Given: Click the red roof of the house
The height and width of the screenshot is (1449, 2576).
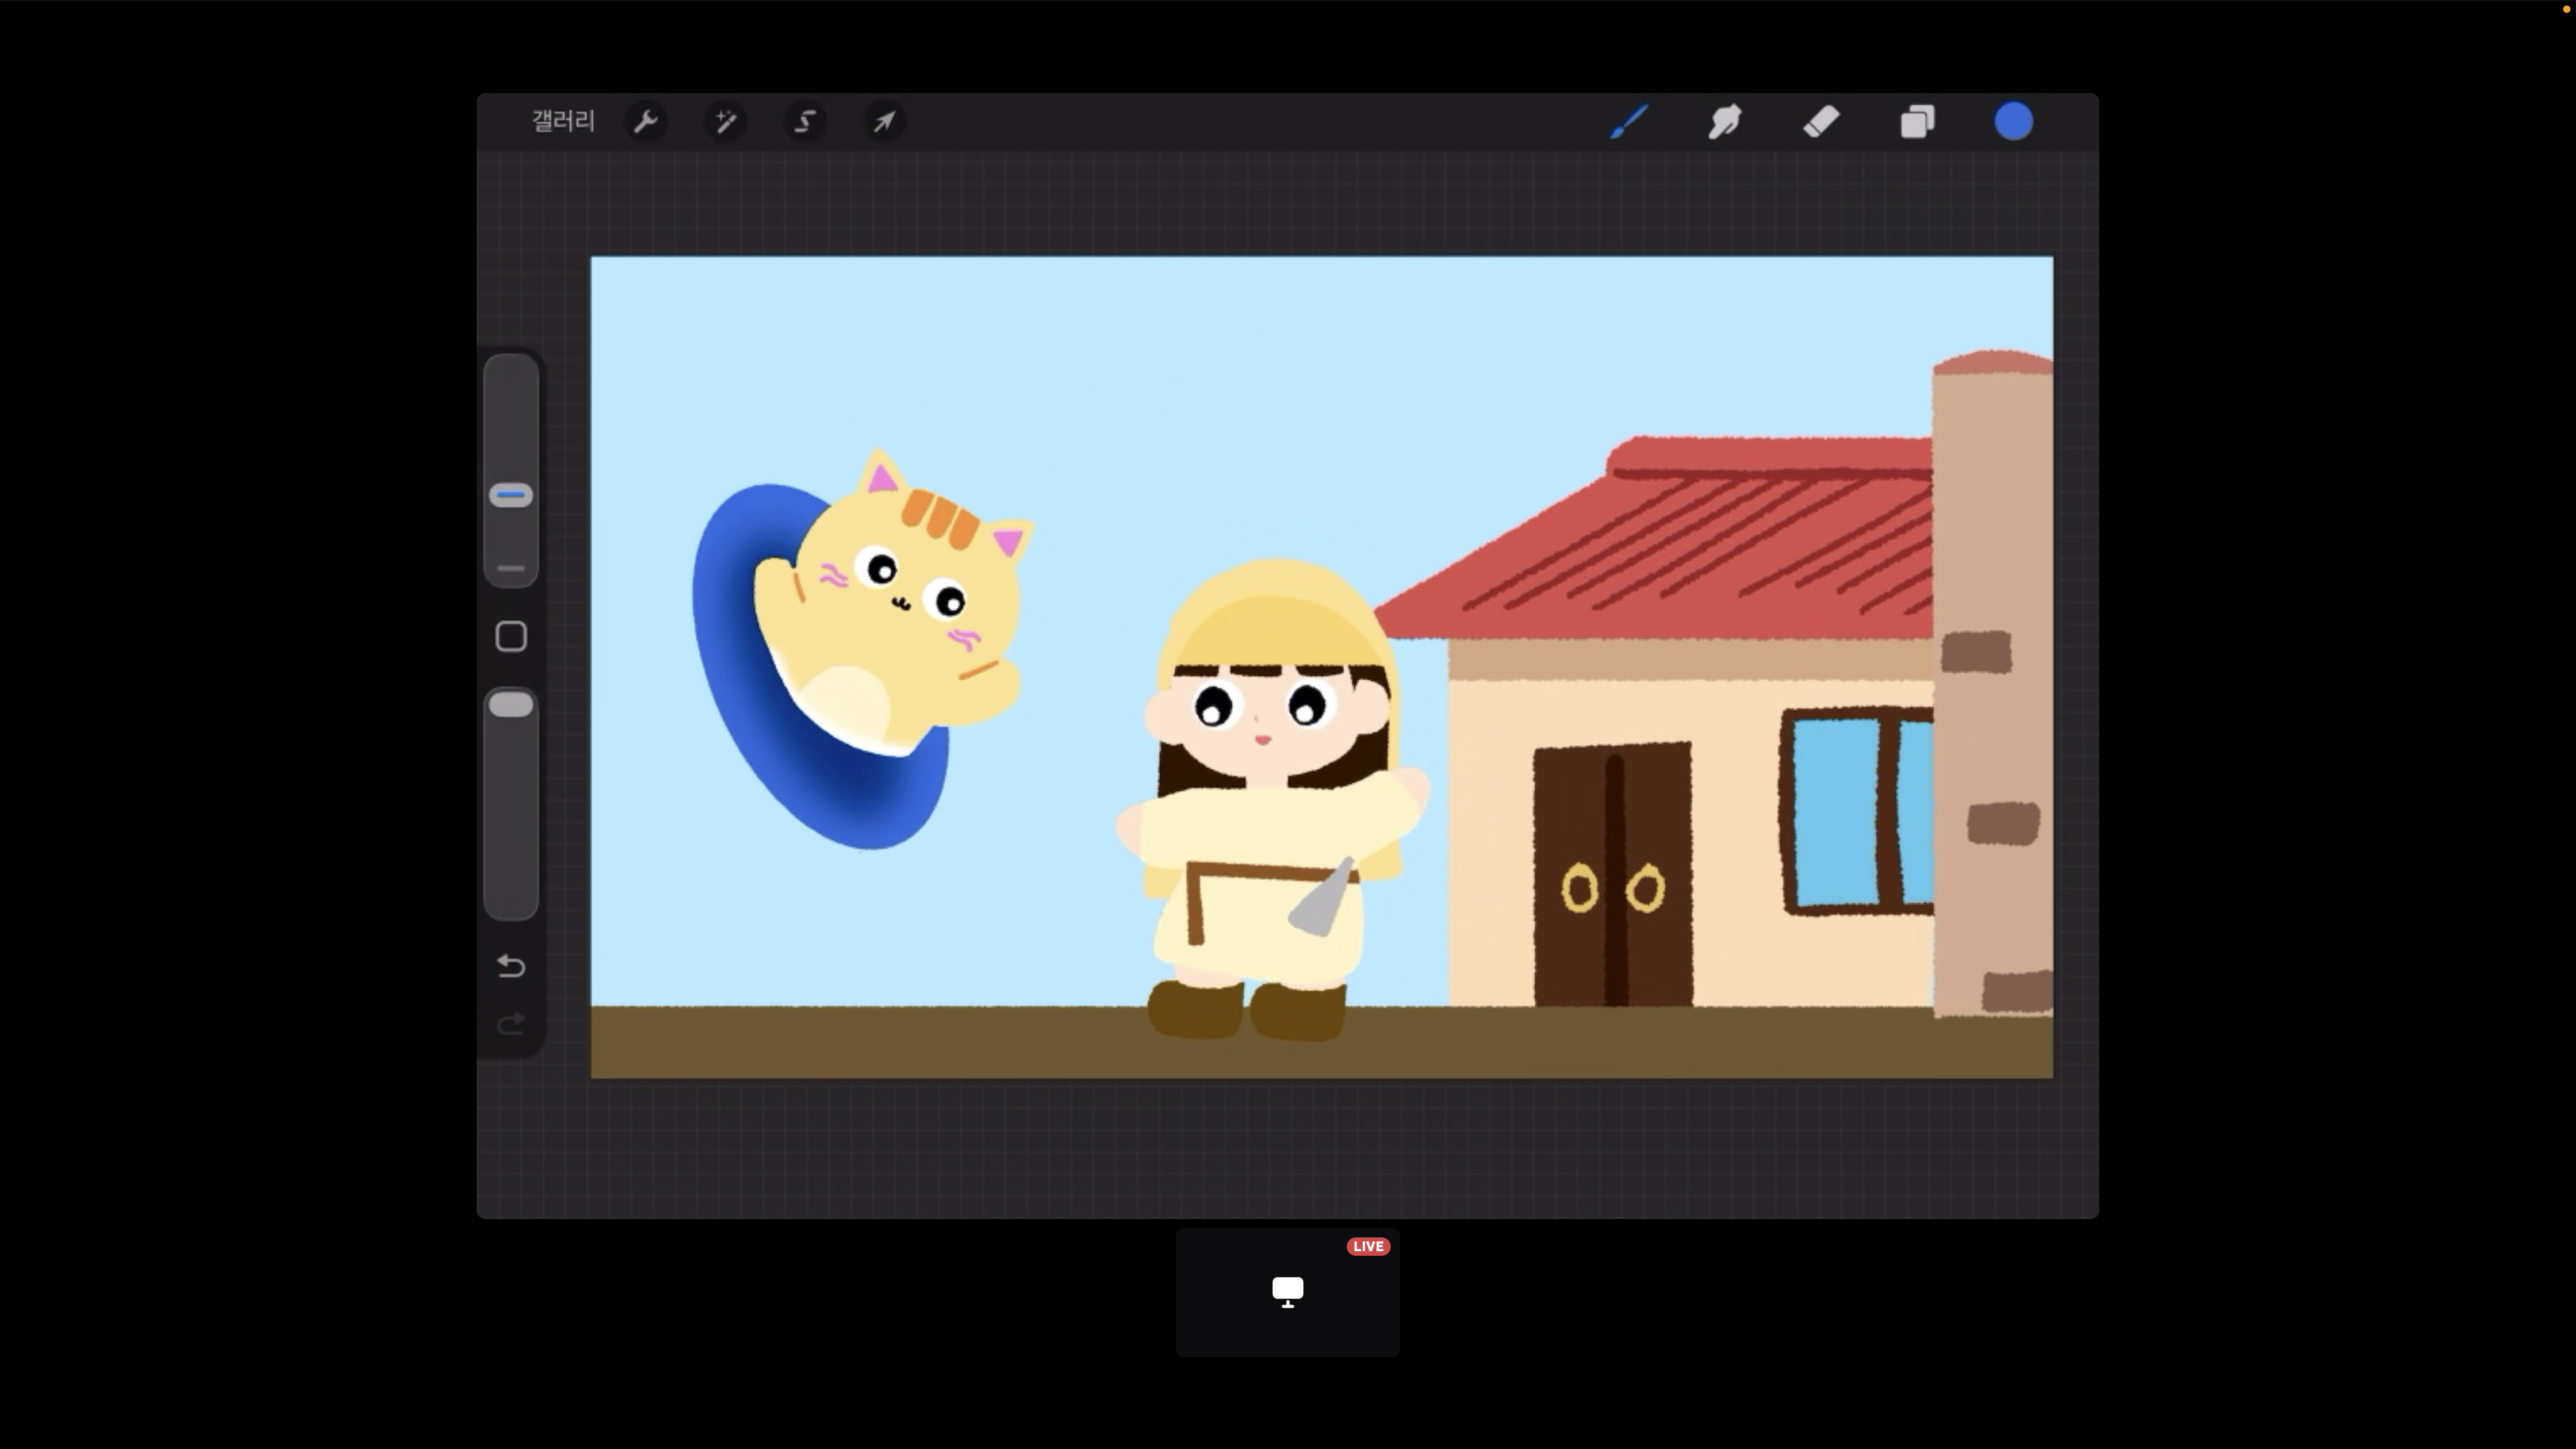Looking at the screenshot, I should point(1700,540).
